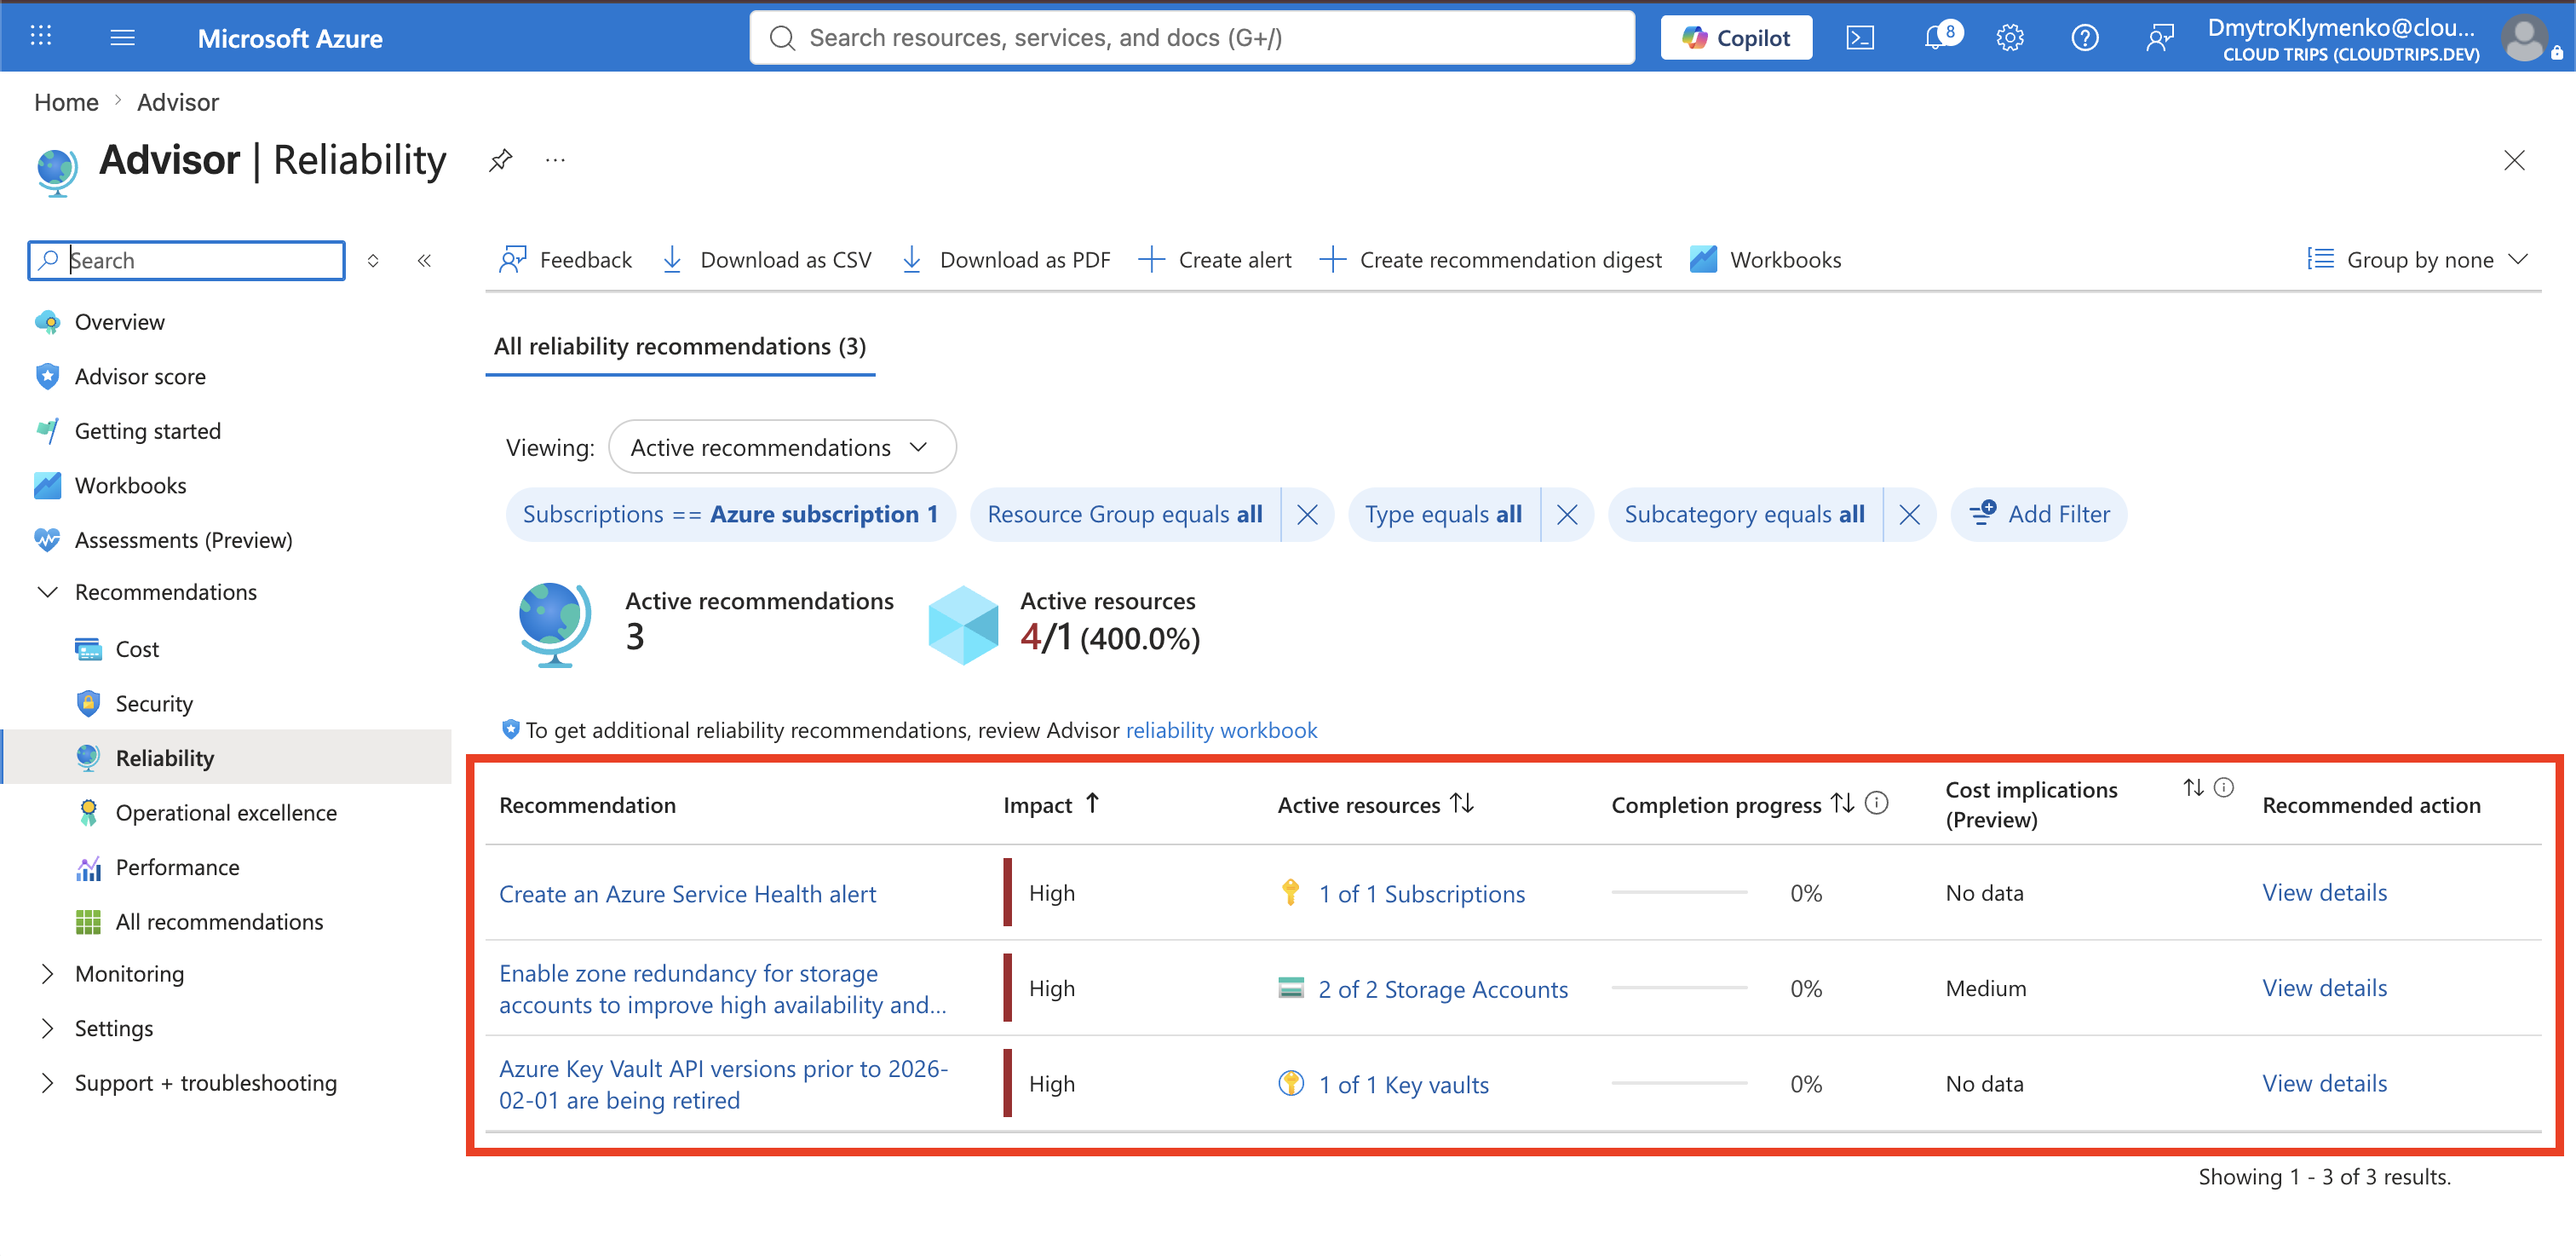Open Cost recommendations
2576x1256 pixels.
point(137,649)
